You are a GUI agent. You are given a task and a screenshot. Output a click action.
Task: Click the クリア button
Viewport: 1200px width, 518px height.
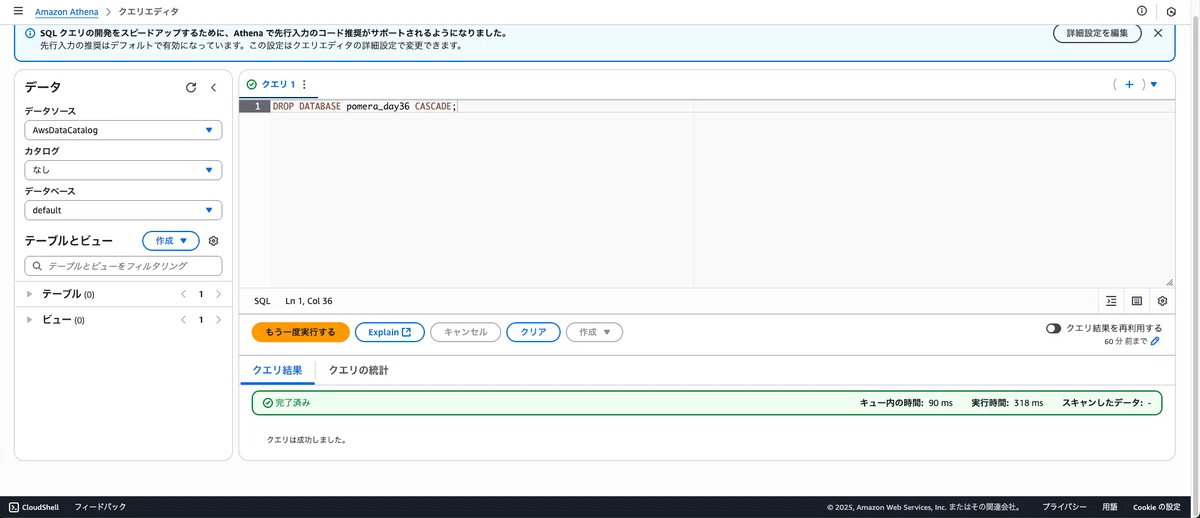pos(533,332)
